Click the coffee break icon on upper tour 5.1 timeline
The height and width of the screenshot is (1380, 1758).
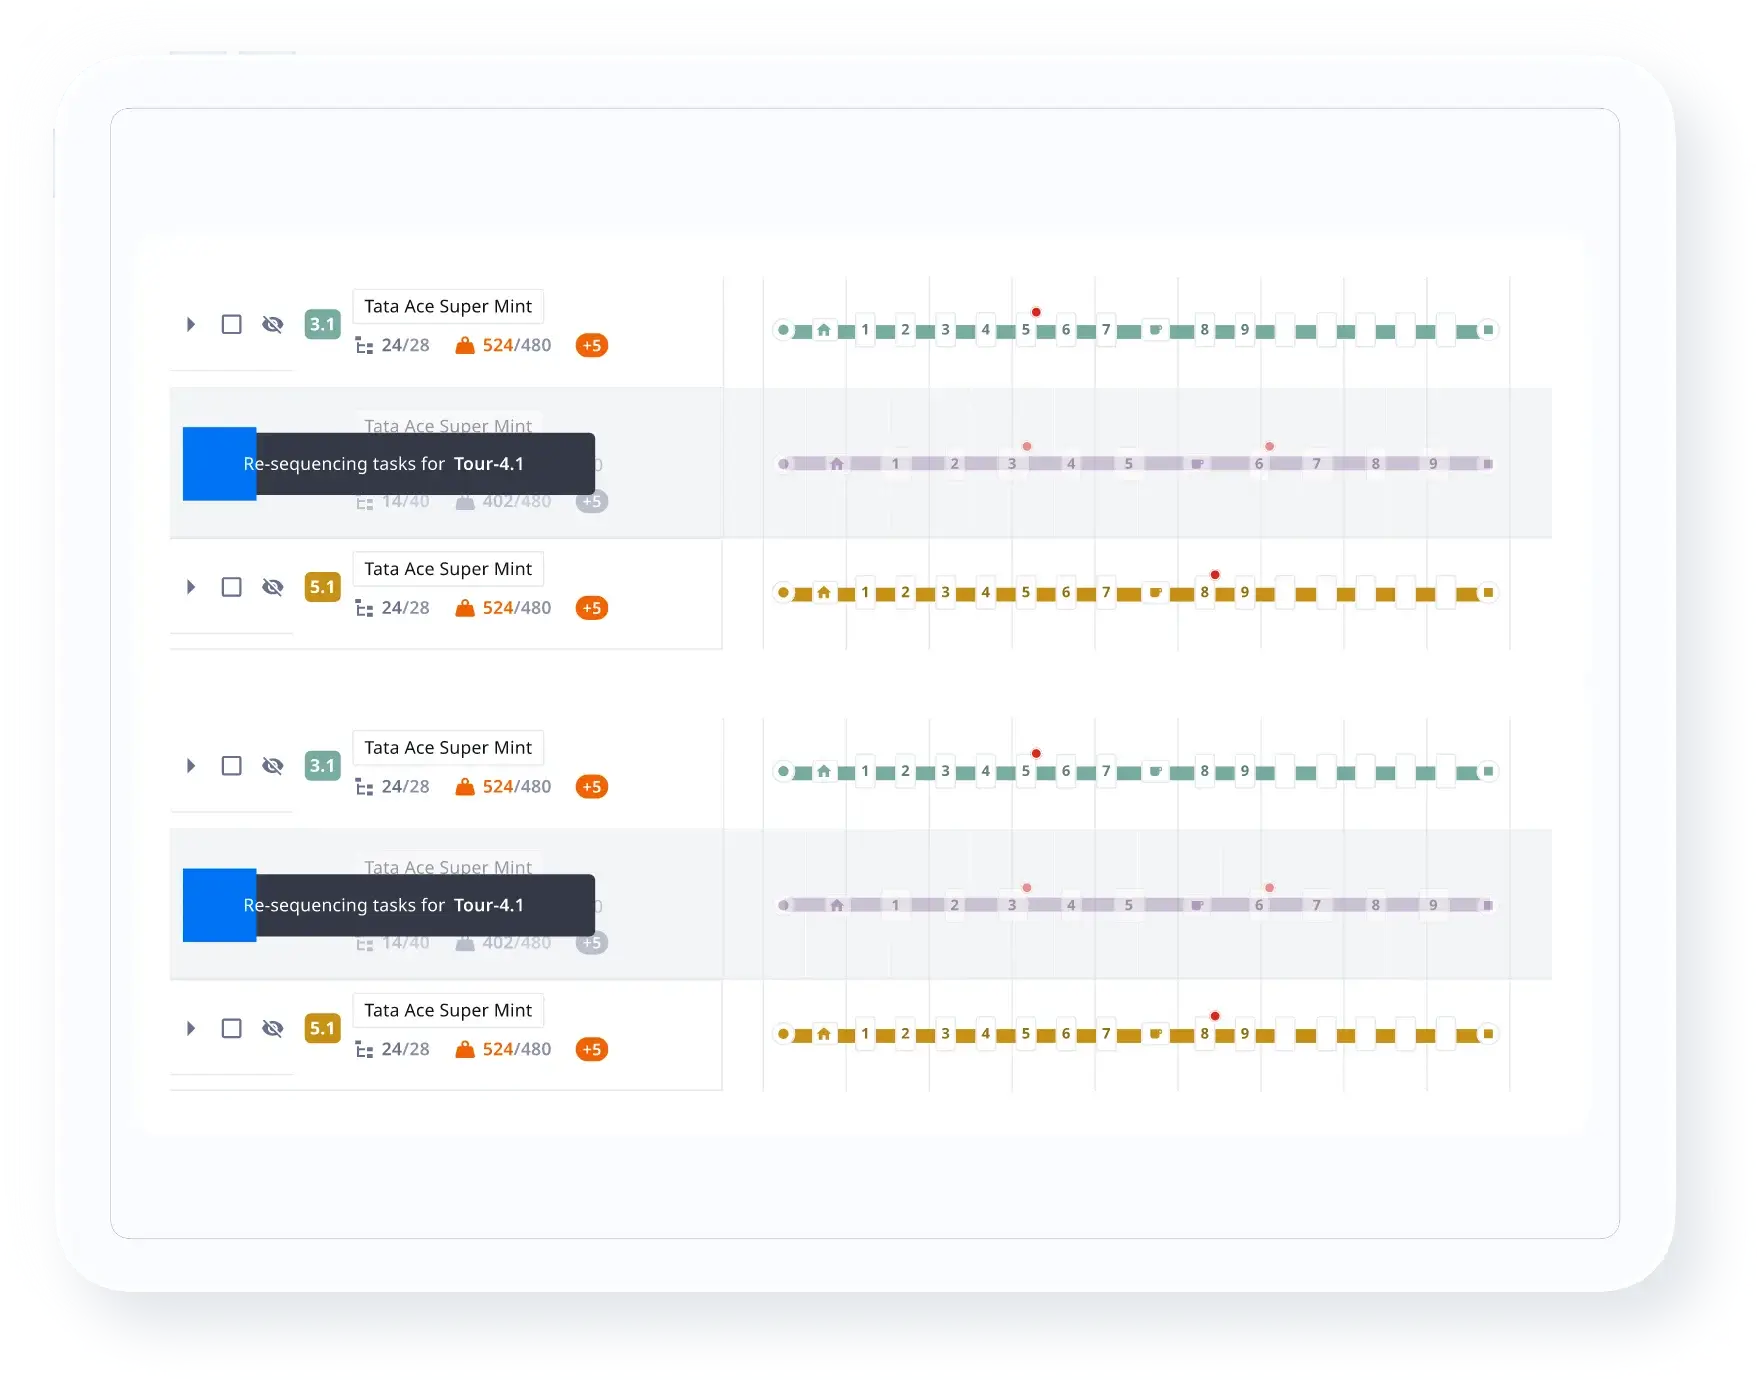point(1155,593)
